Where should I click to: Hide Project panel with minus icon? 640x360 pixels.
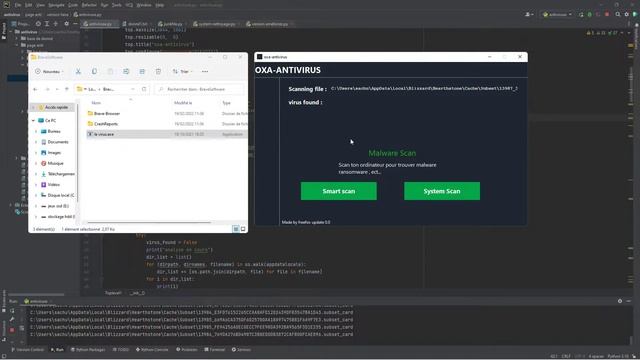75,24
